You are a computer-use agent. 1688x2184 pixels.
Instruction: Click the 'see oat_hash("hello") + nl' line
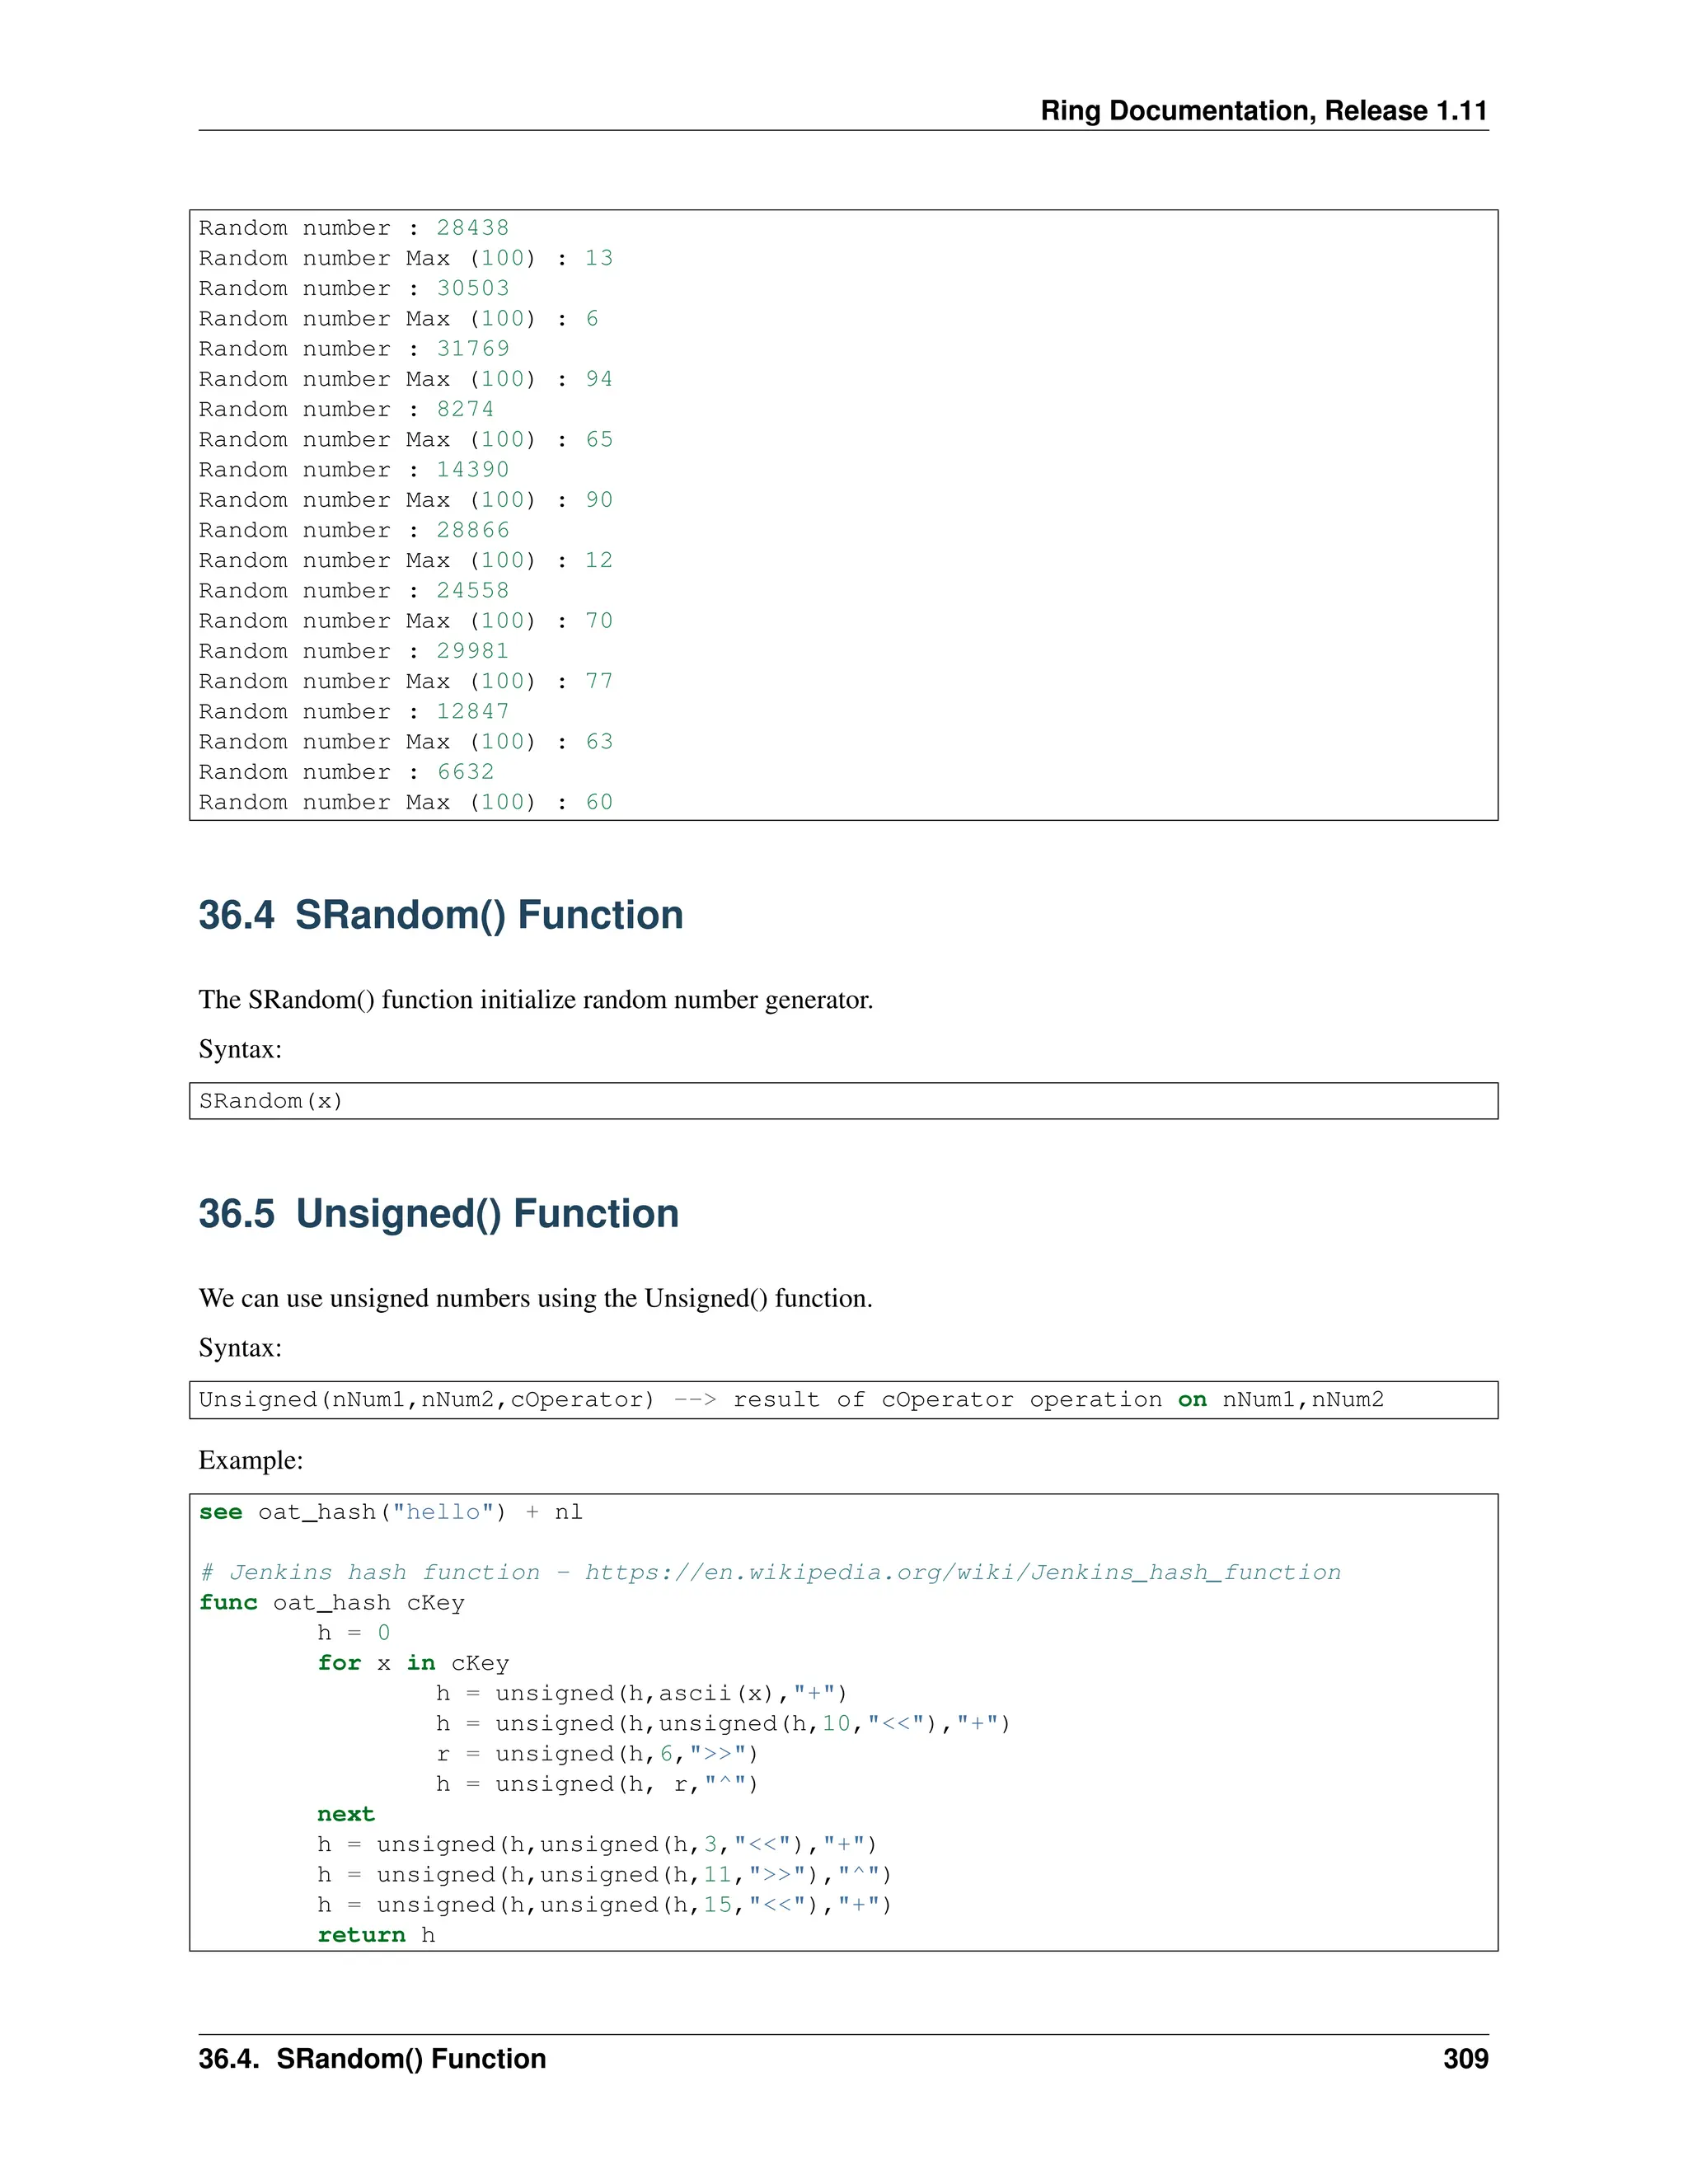[x=390, y=1511]
